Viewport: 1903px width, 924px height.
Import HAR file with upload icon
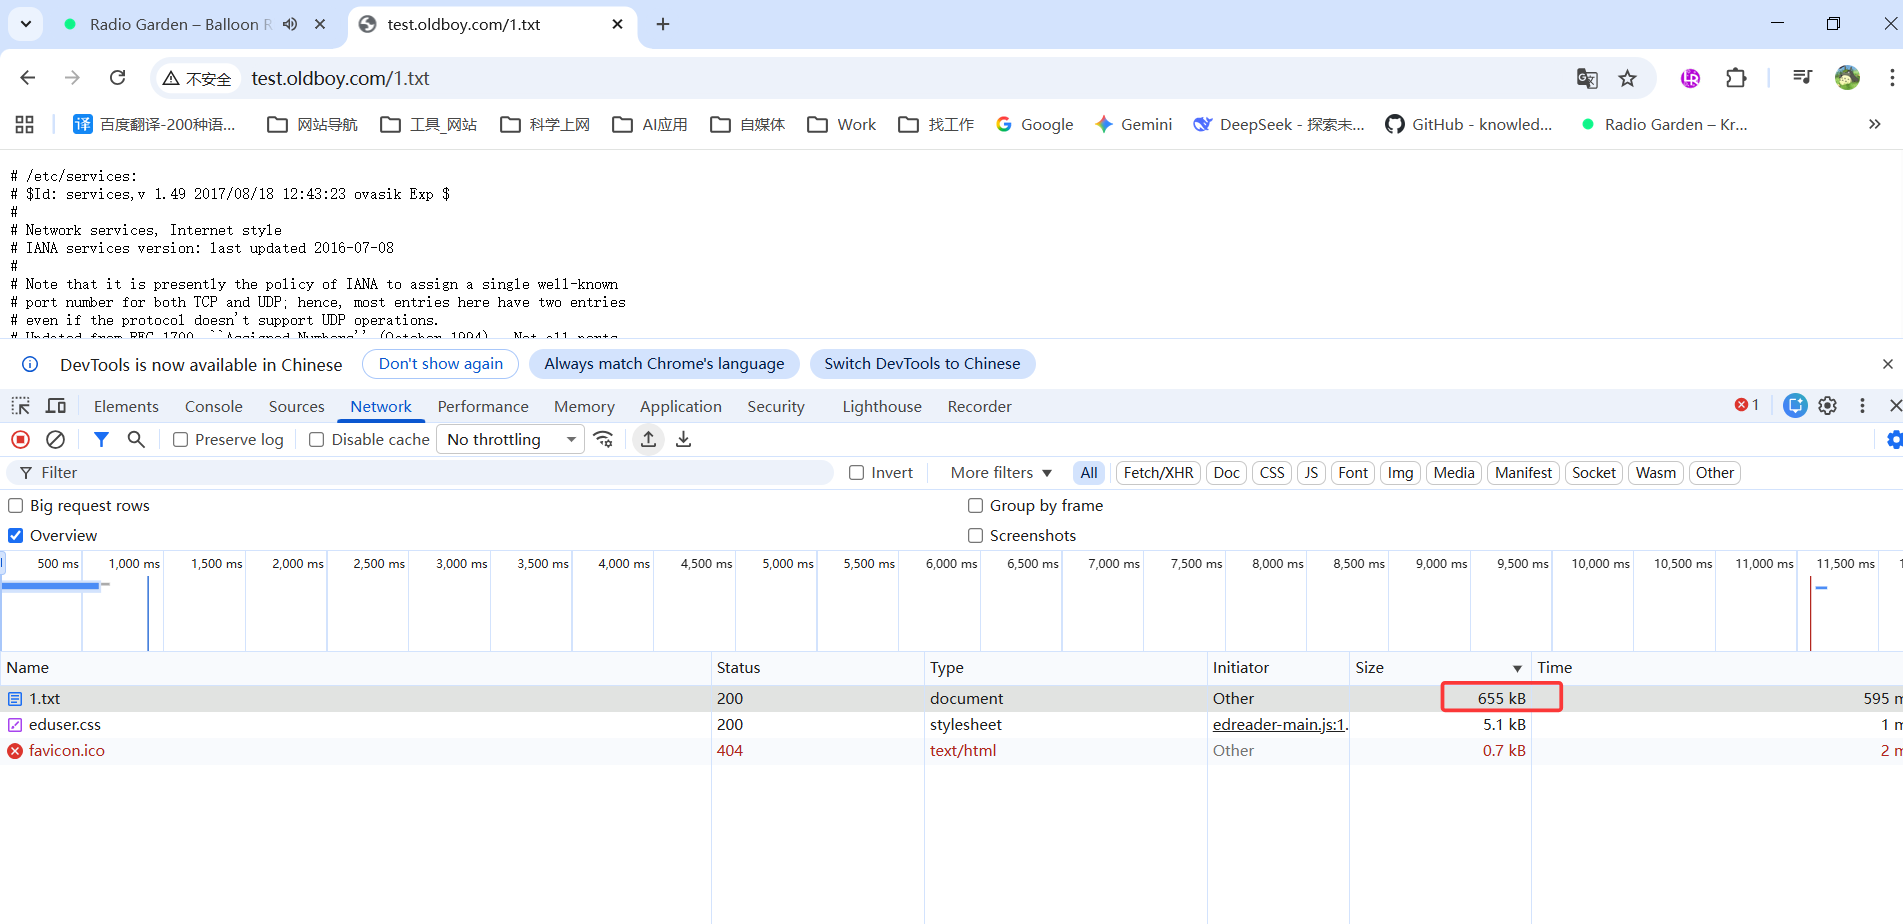pyautogui.click(x=649, y=439)
